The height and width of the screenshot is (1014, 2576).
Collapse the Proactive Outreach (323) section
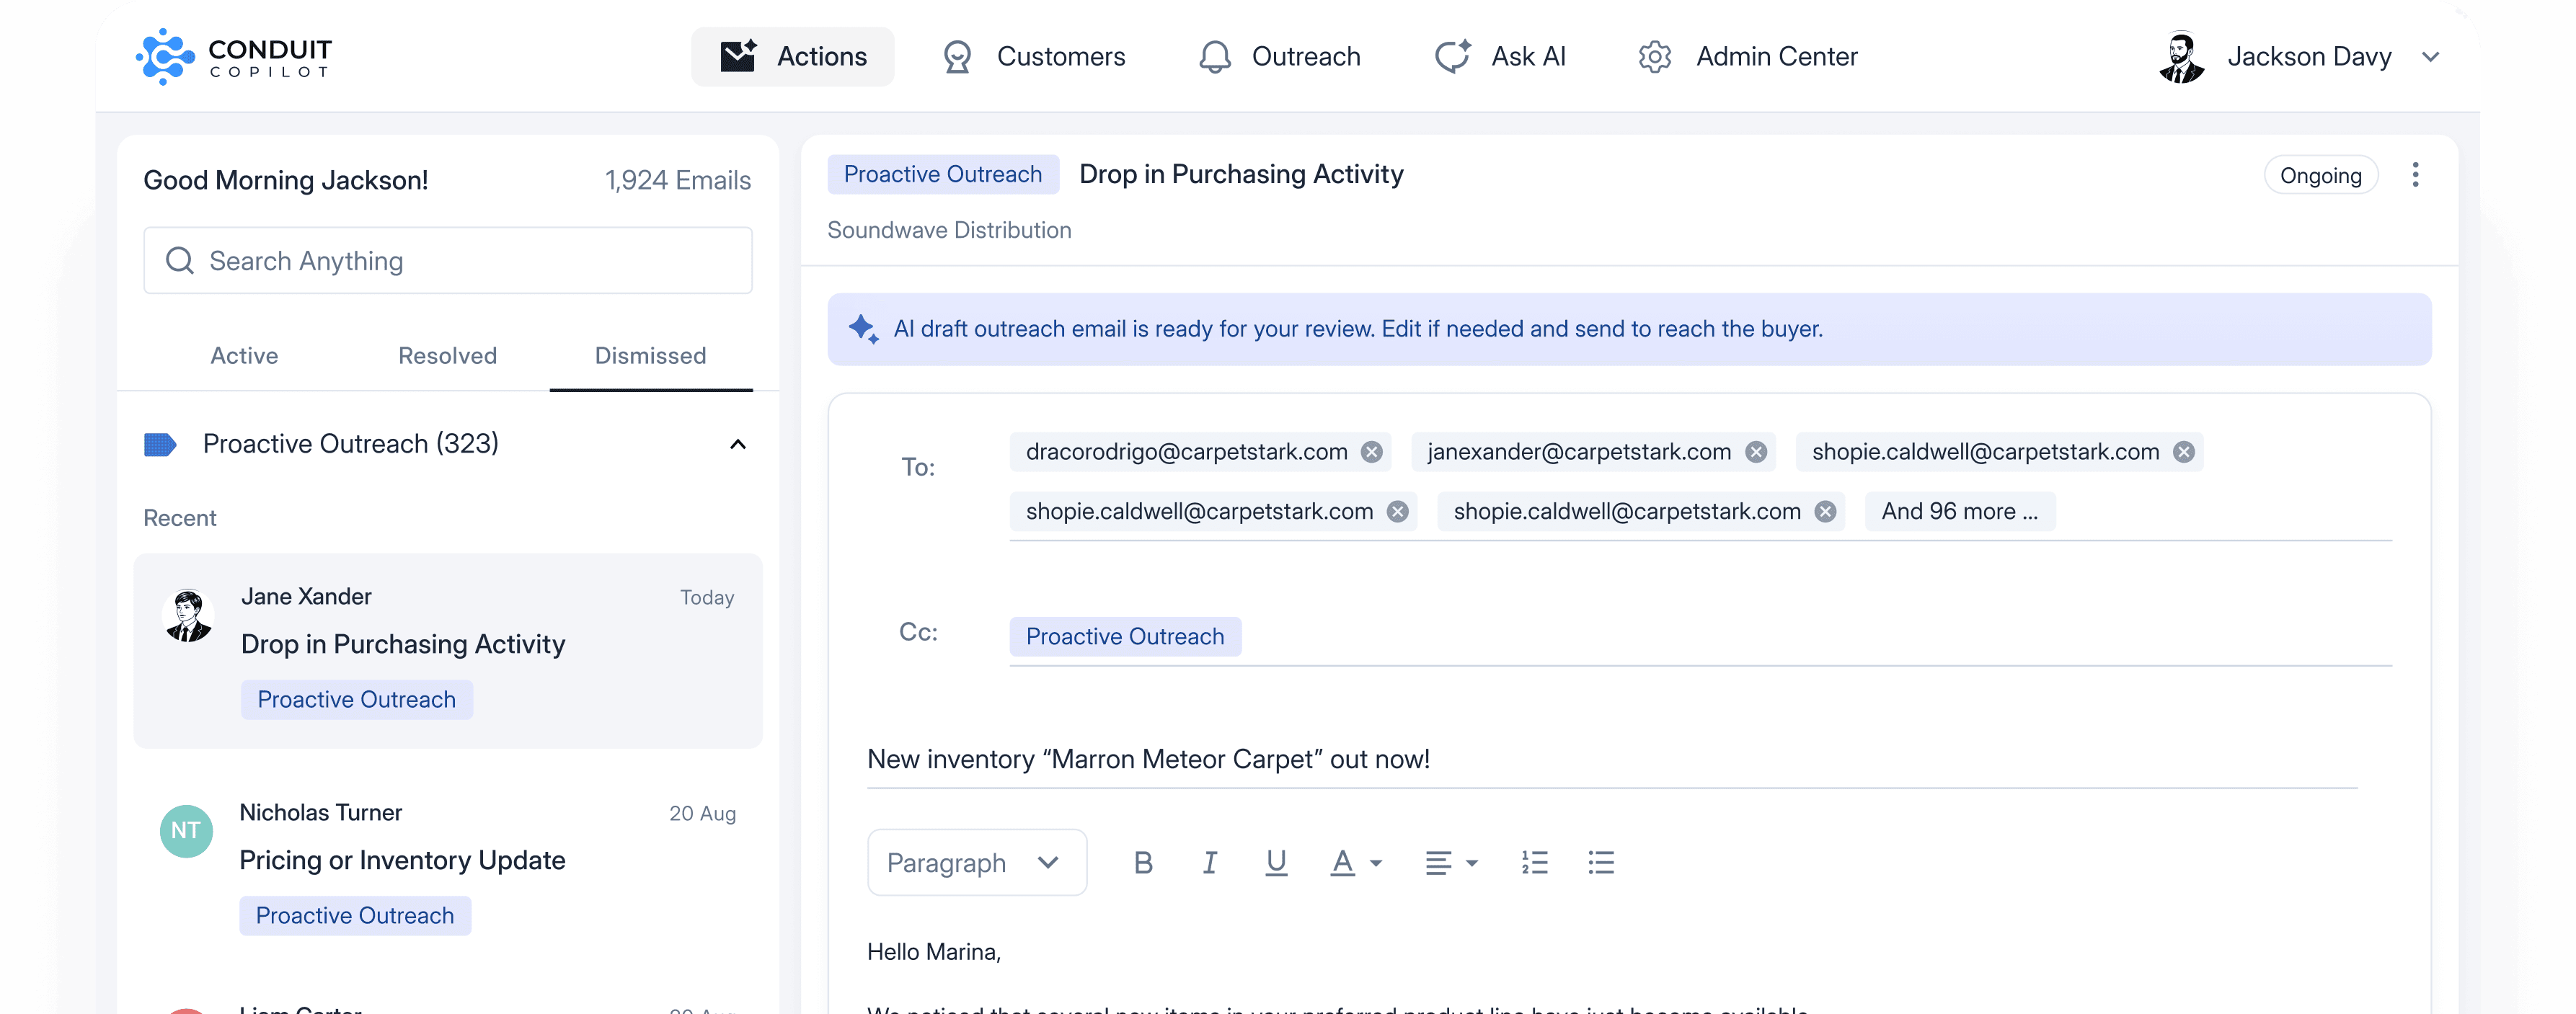pos(737,444)
